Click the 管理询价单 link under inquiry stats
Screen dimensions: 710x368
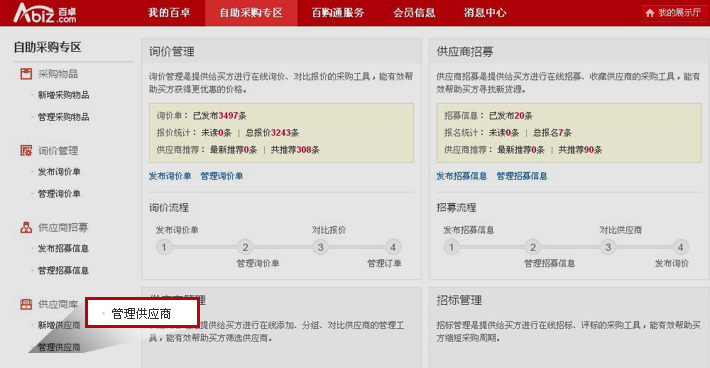[222, 176]
